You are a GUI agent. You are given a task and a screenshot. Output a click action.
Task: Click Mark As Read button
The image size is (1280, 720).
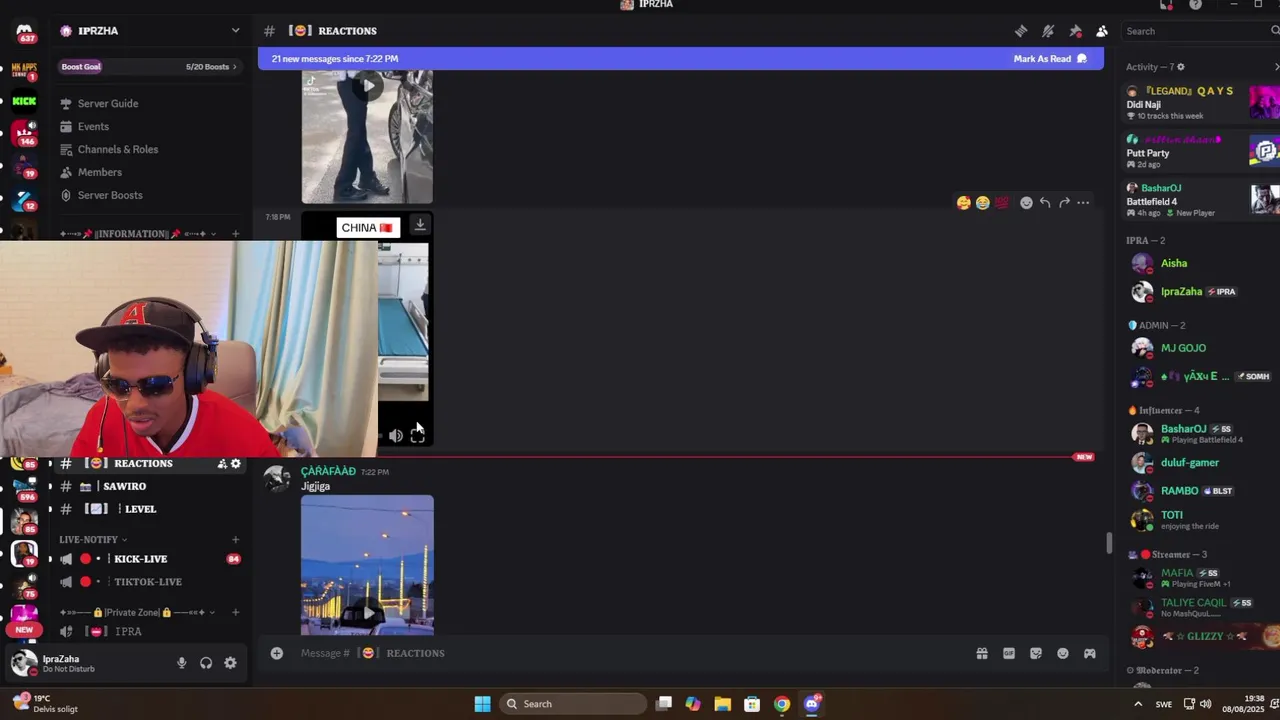pos(1050,59)
